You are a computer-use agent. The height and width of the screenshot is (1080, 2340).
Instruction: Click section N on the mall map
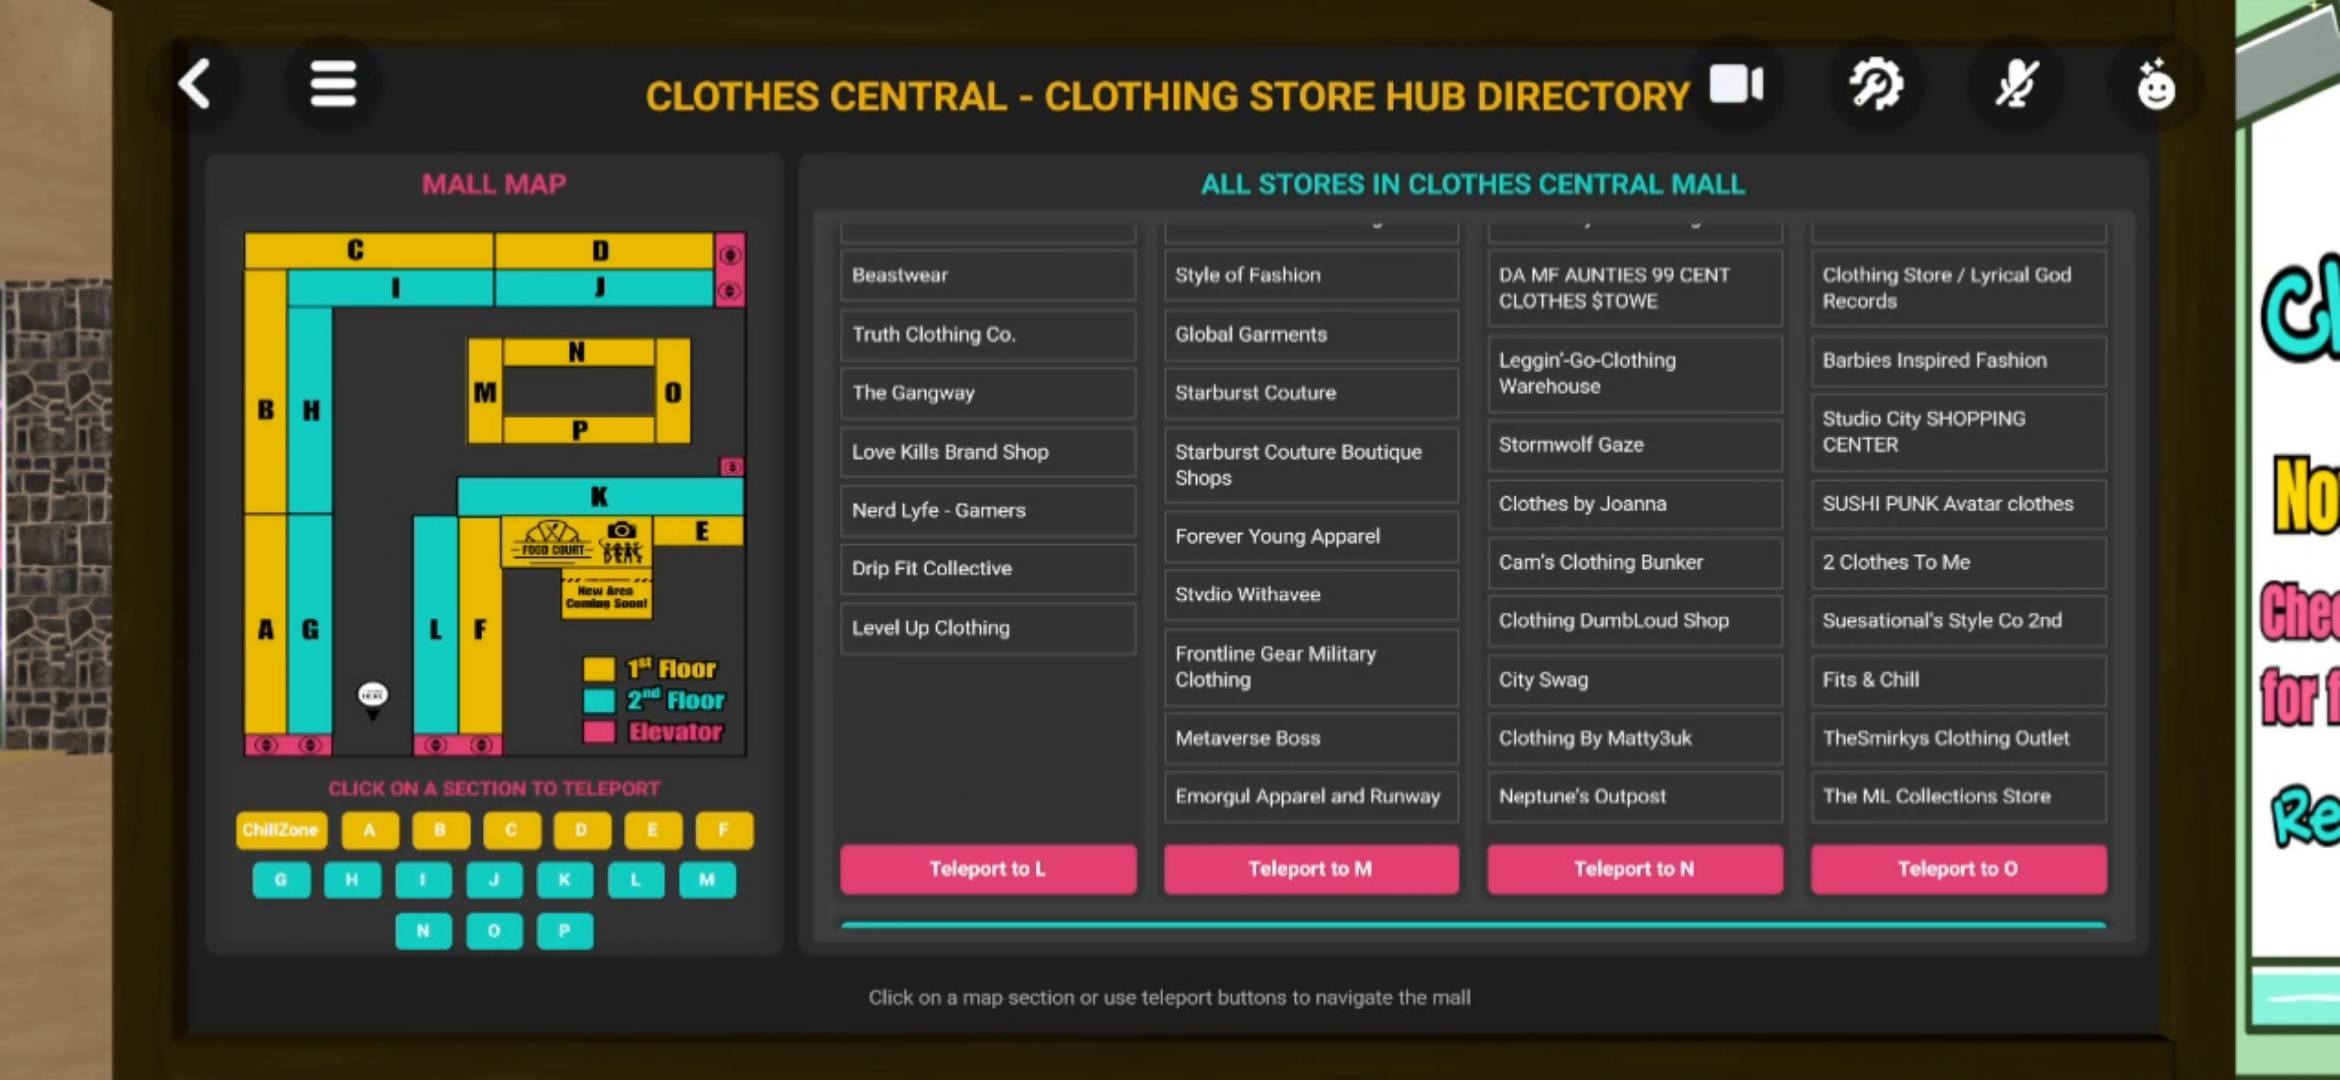(x=577, y=352)
